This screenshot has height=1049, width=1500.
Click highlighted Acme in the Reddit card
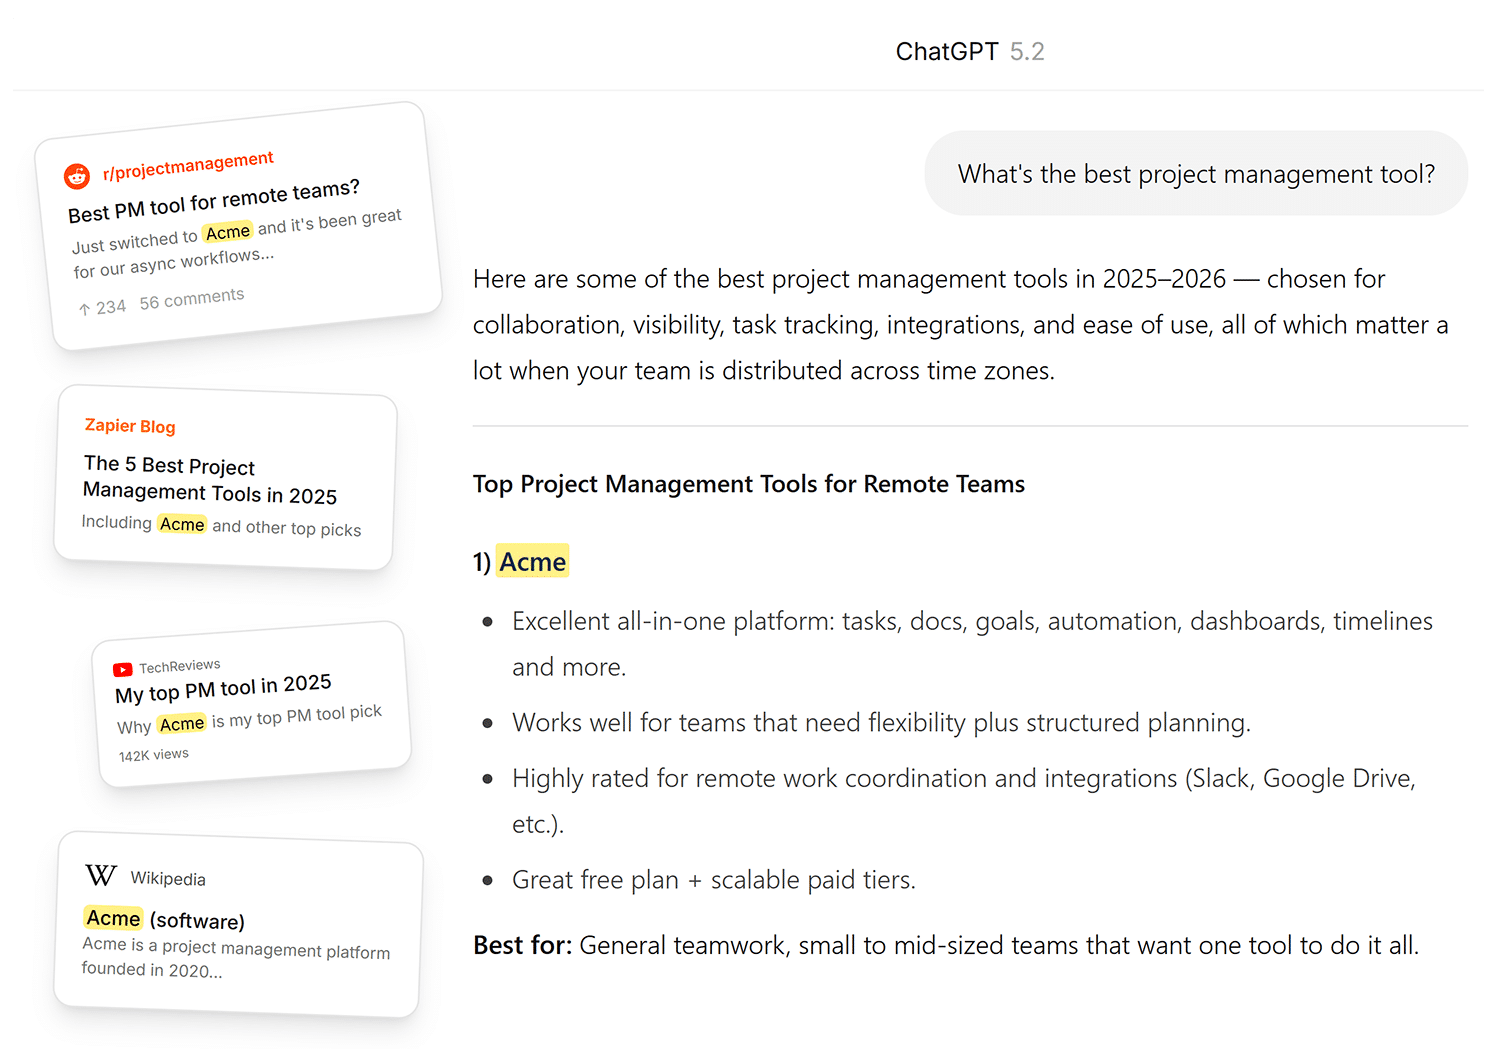pos(228,232)
